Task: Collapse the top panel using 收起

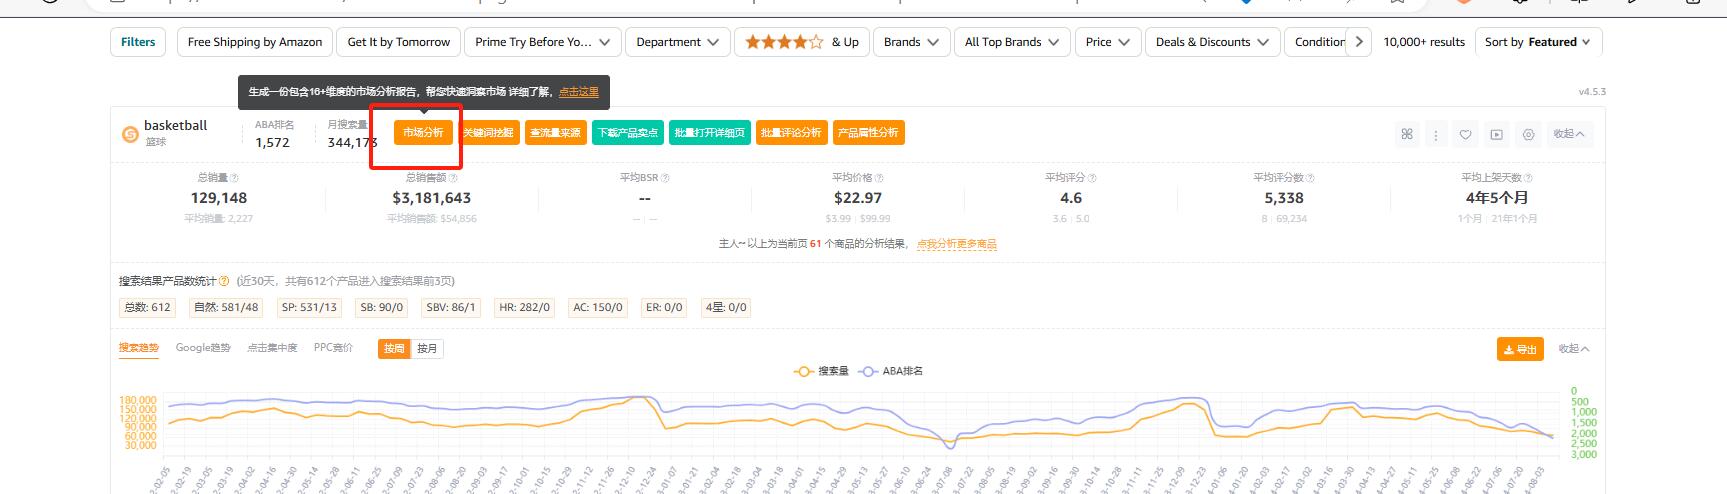Action: pyautogui.click(x=1568, y=134)
